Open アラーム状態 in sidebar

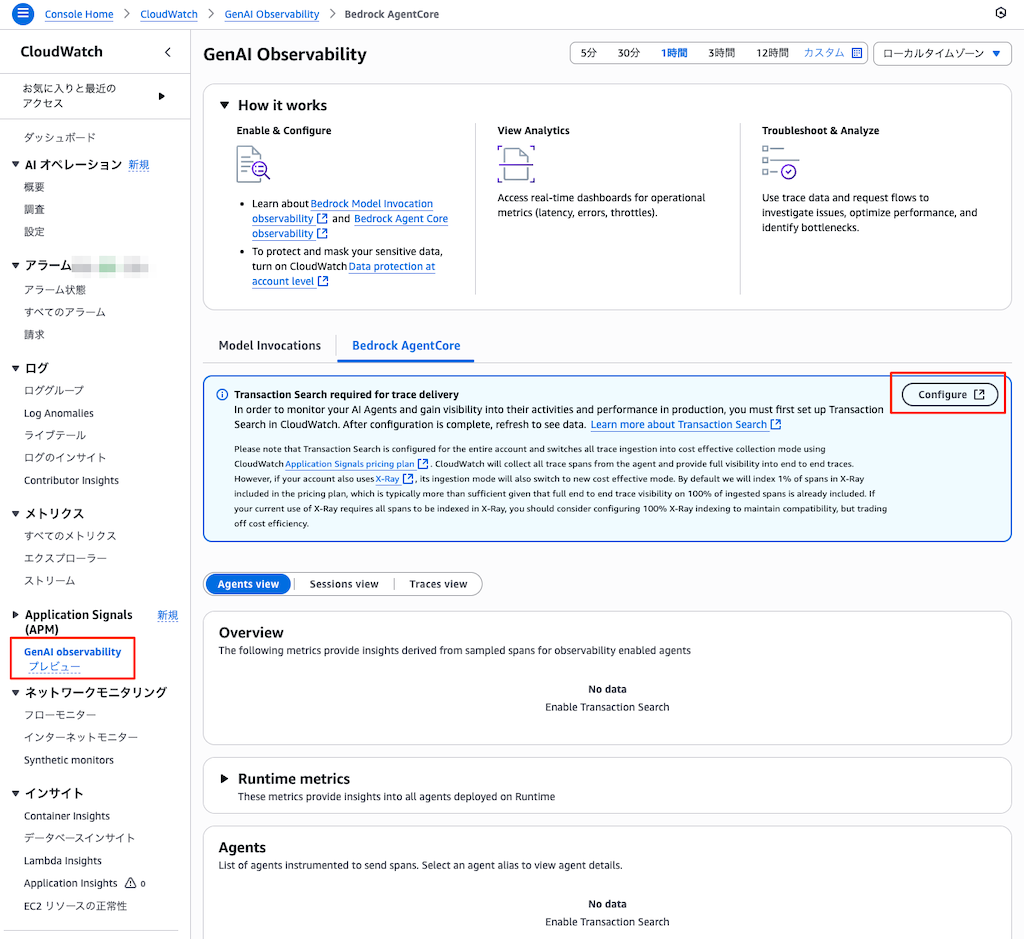[55, 290]
